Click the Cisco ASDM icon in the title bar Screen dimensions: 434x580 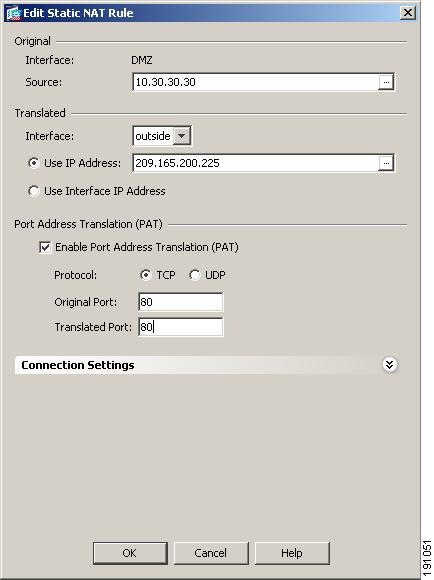point(14,13)
